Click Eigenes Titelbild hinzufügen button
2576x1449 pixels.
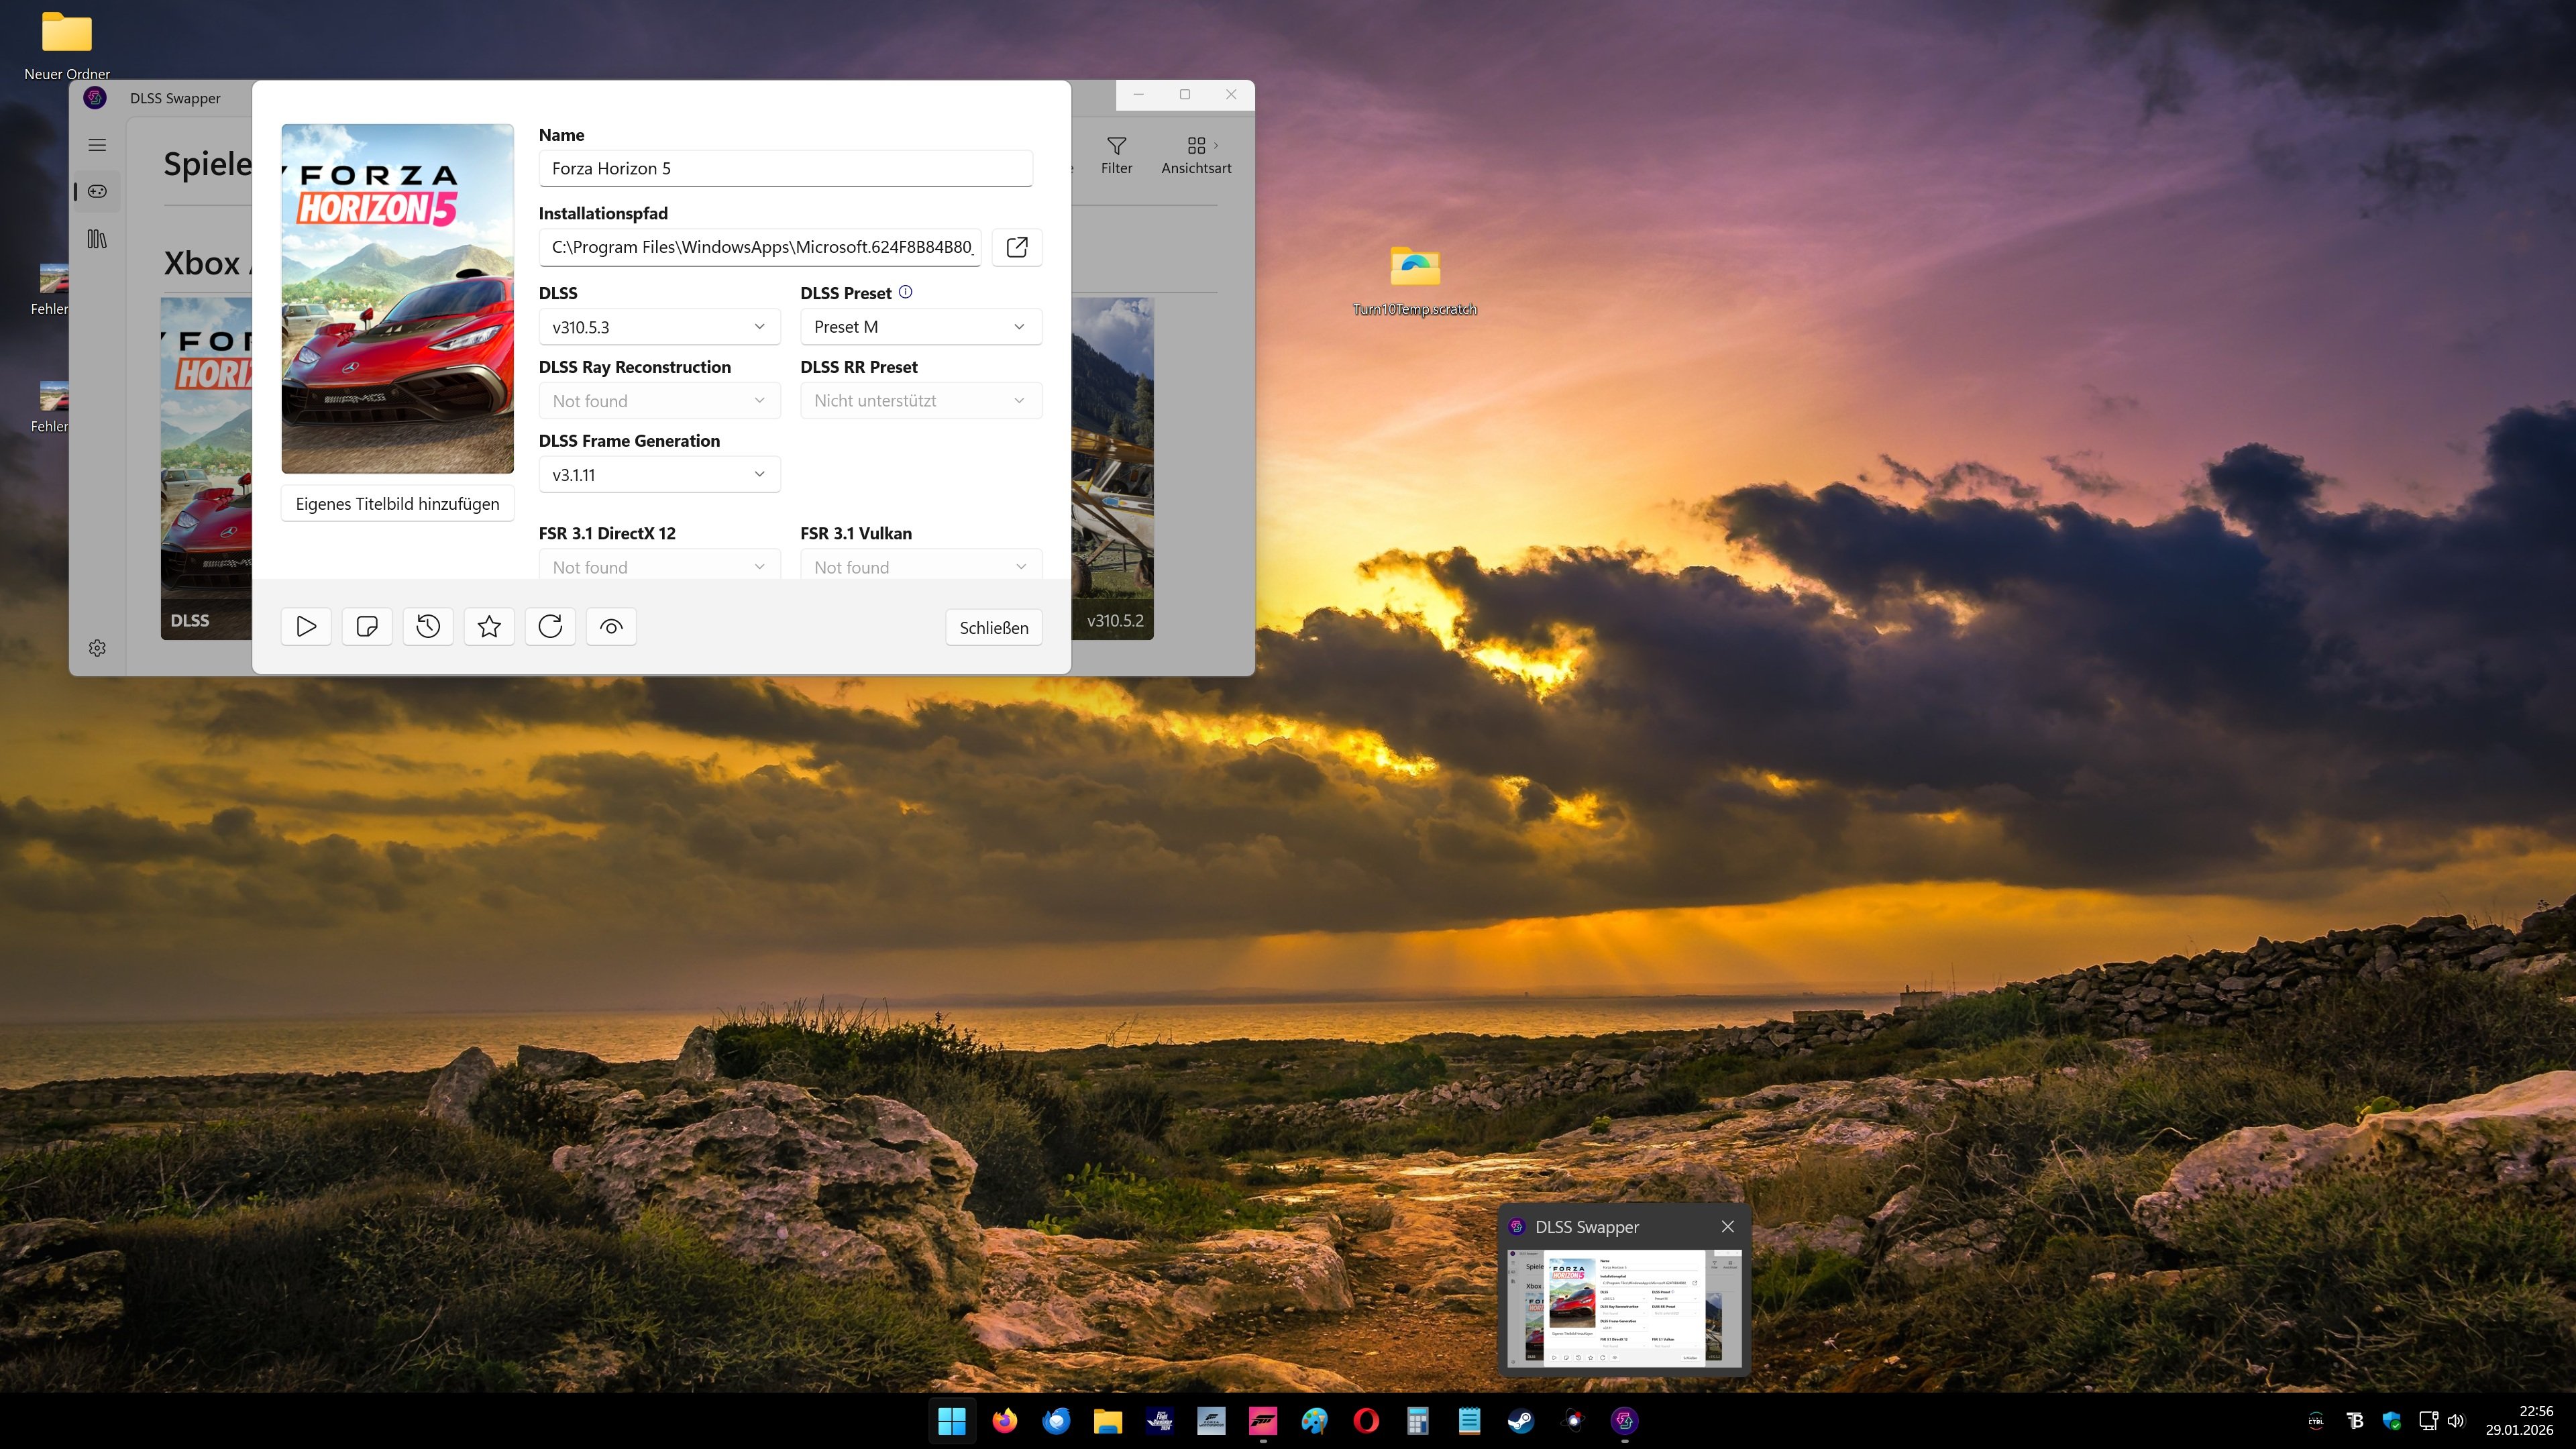coord(397,504)
